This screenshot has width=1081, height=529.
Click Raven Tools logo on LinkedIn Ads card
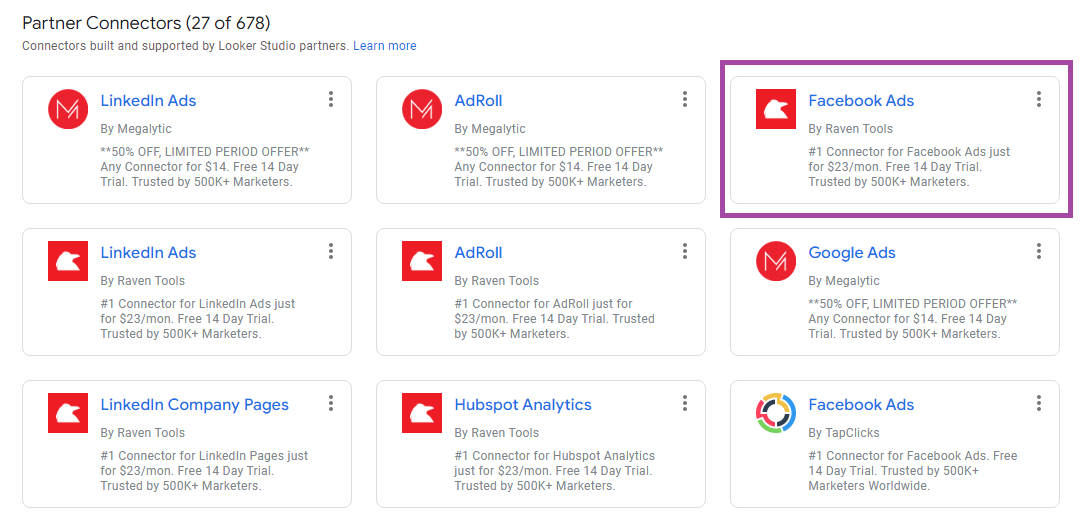point(68,261)
